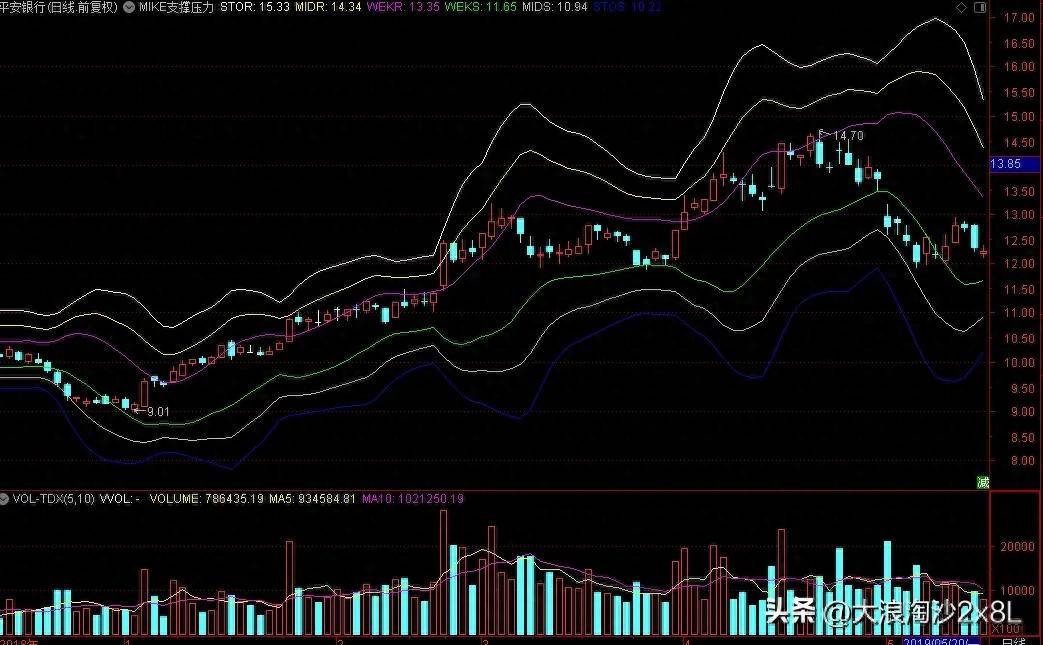The width and height of the screenshot is (1043, 645).
Task: Click the WEKR: 13.35 value
Action: (403, 7)
